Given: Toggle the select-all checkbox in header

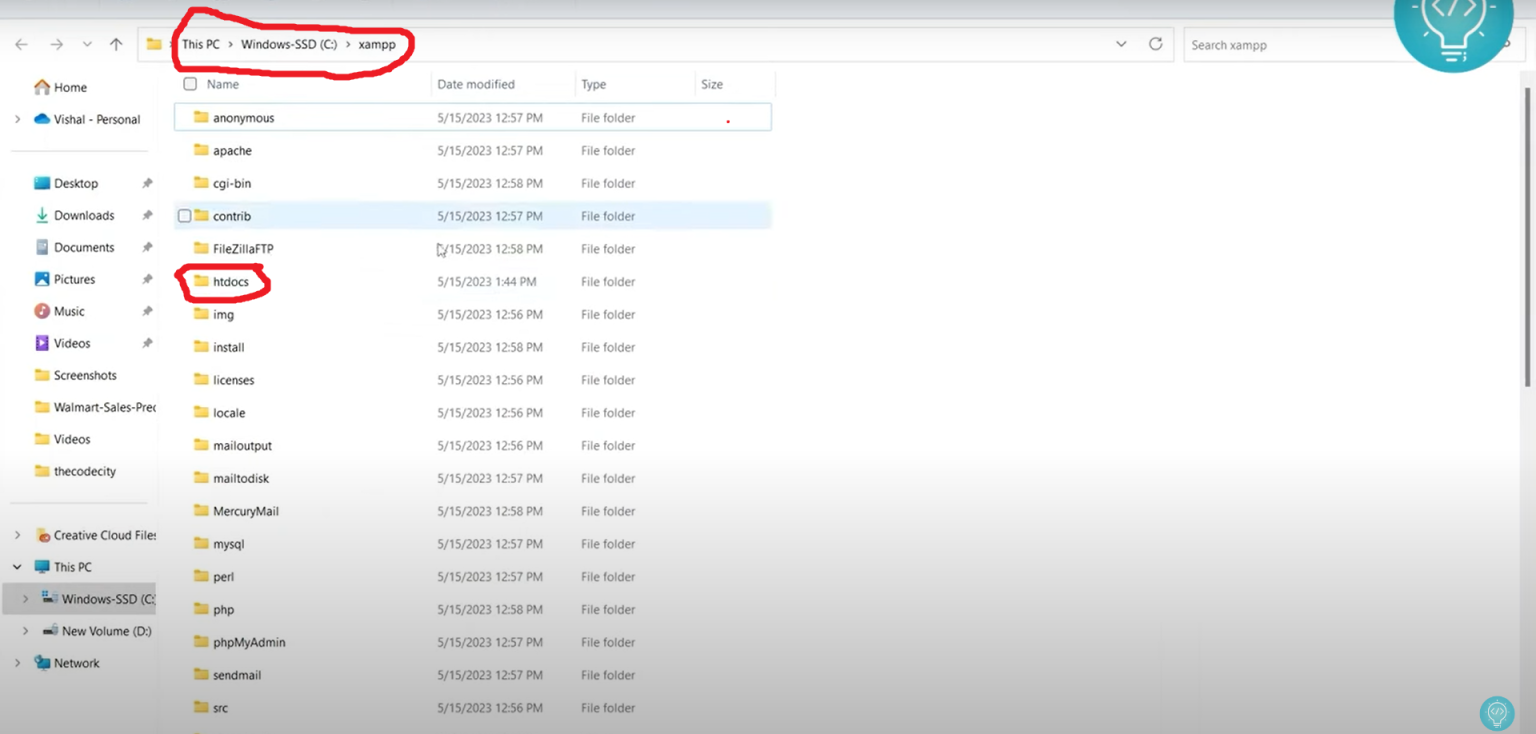Looking at the screenshot, I should pyautogui.click(x=190, y=84).
